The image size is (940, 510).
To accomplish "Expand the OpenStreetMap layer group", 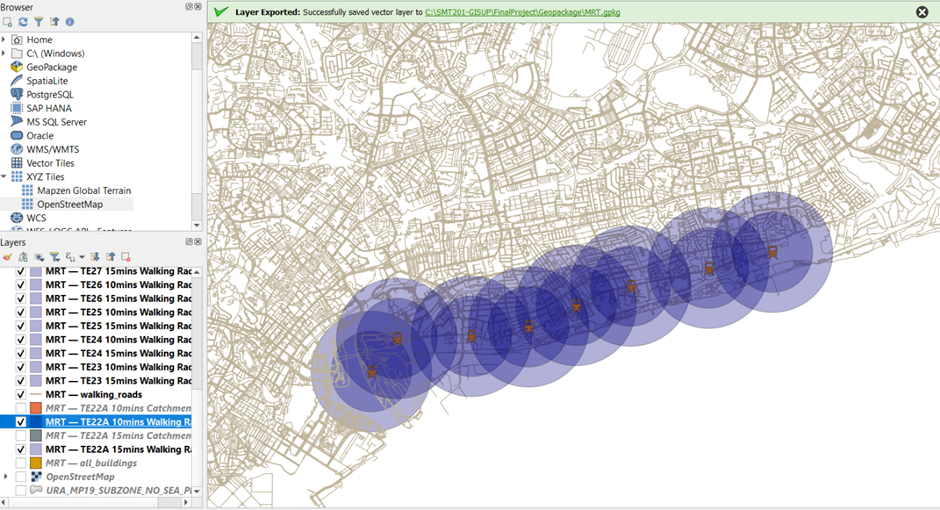I will pos(7,477).
